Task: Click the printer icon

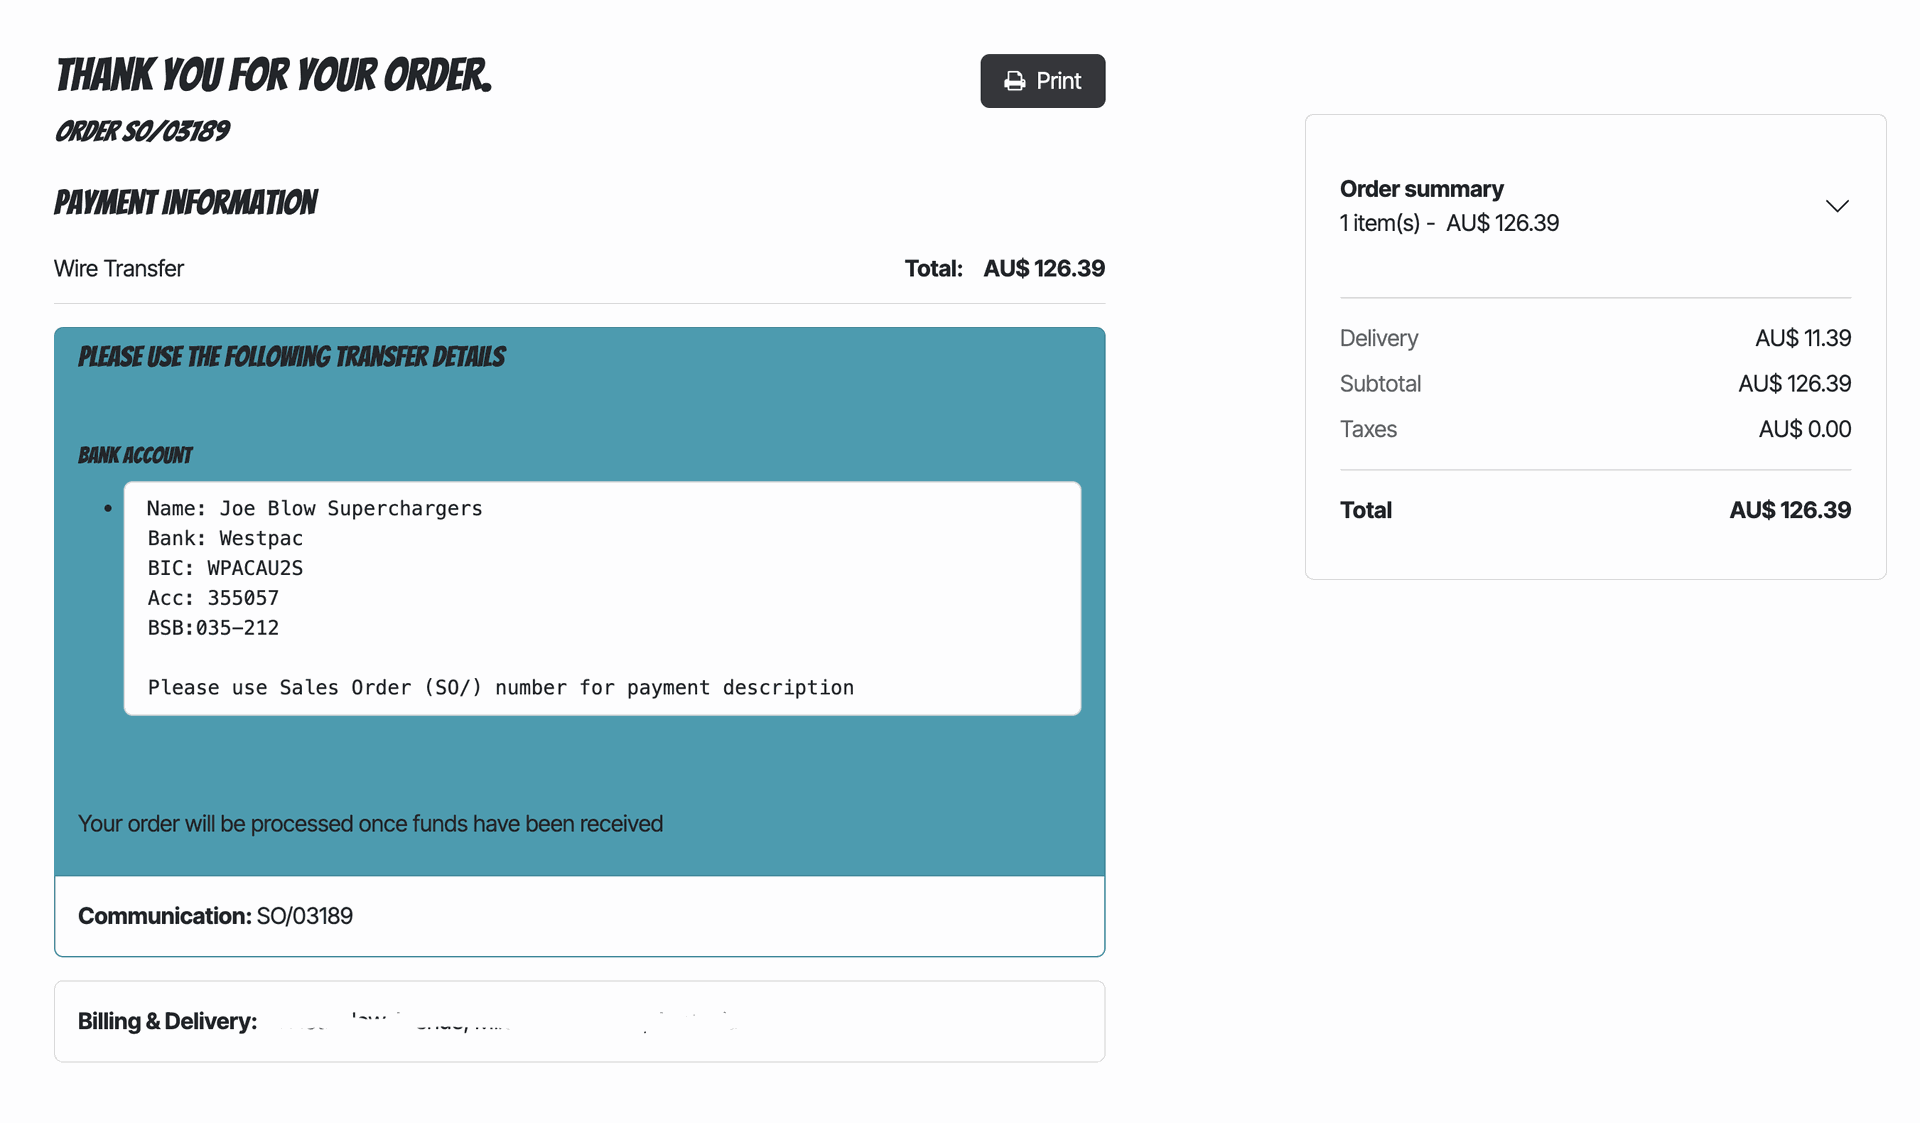Action: tap(1014, 81)
